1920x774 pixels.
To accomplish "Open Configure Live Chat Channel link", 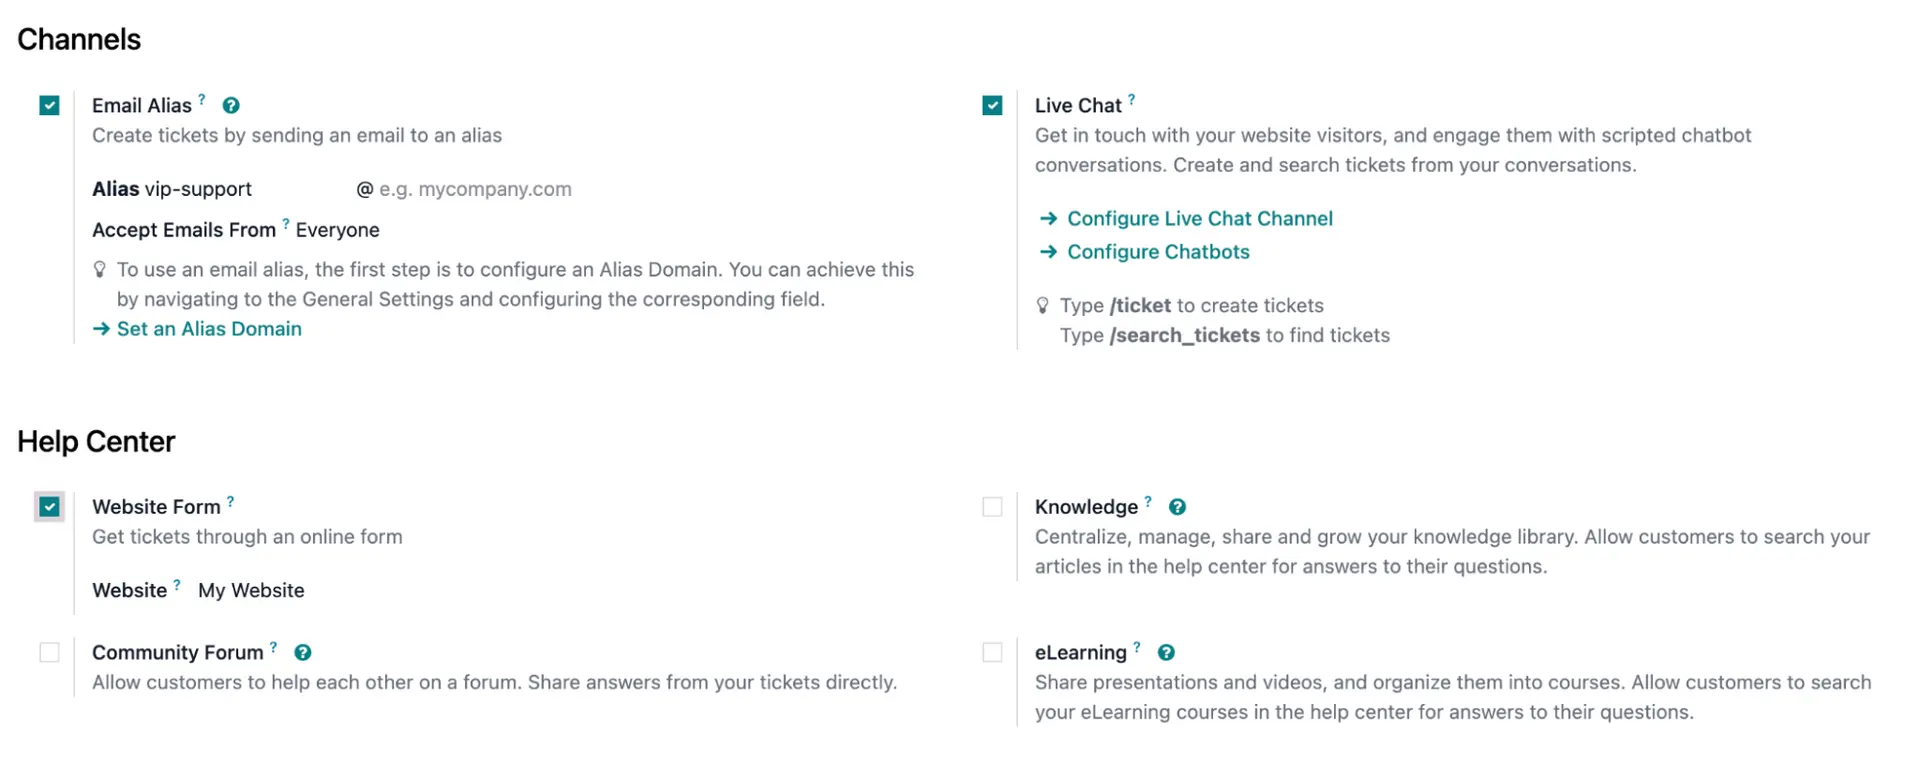I will (1199, 219).
